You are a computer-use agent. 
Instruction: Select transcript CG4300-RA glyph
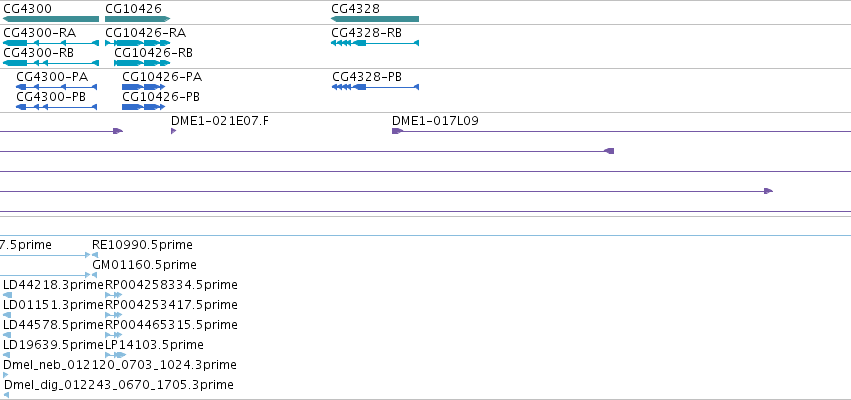click(51, 43)
